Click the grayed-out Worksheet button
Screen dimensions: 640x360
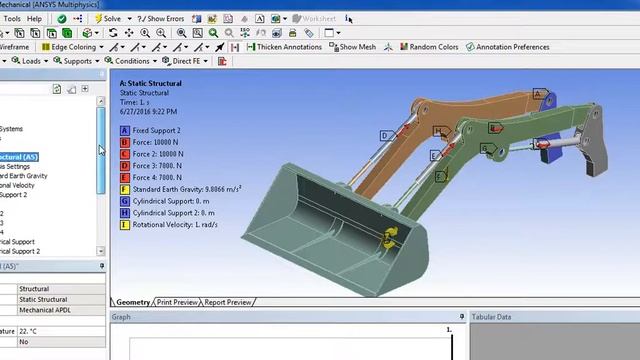(314, 19)
